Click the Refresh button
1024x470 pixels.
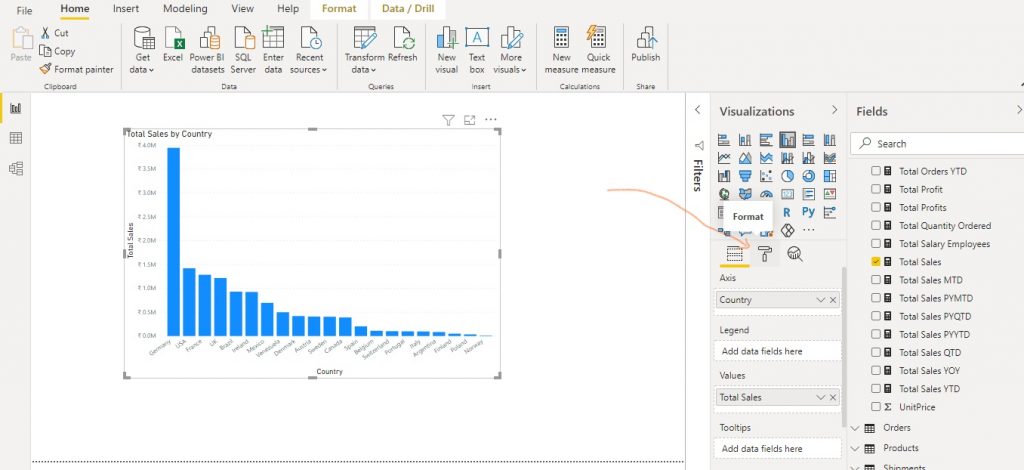(403, 44)
